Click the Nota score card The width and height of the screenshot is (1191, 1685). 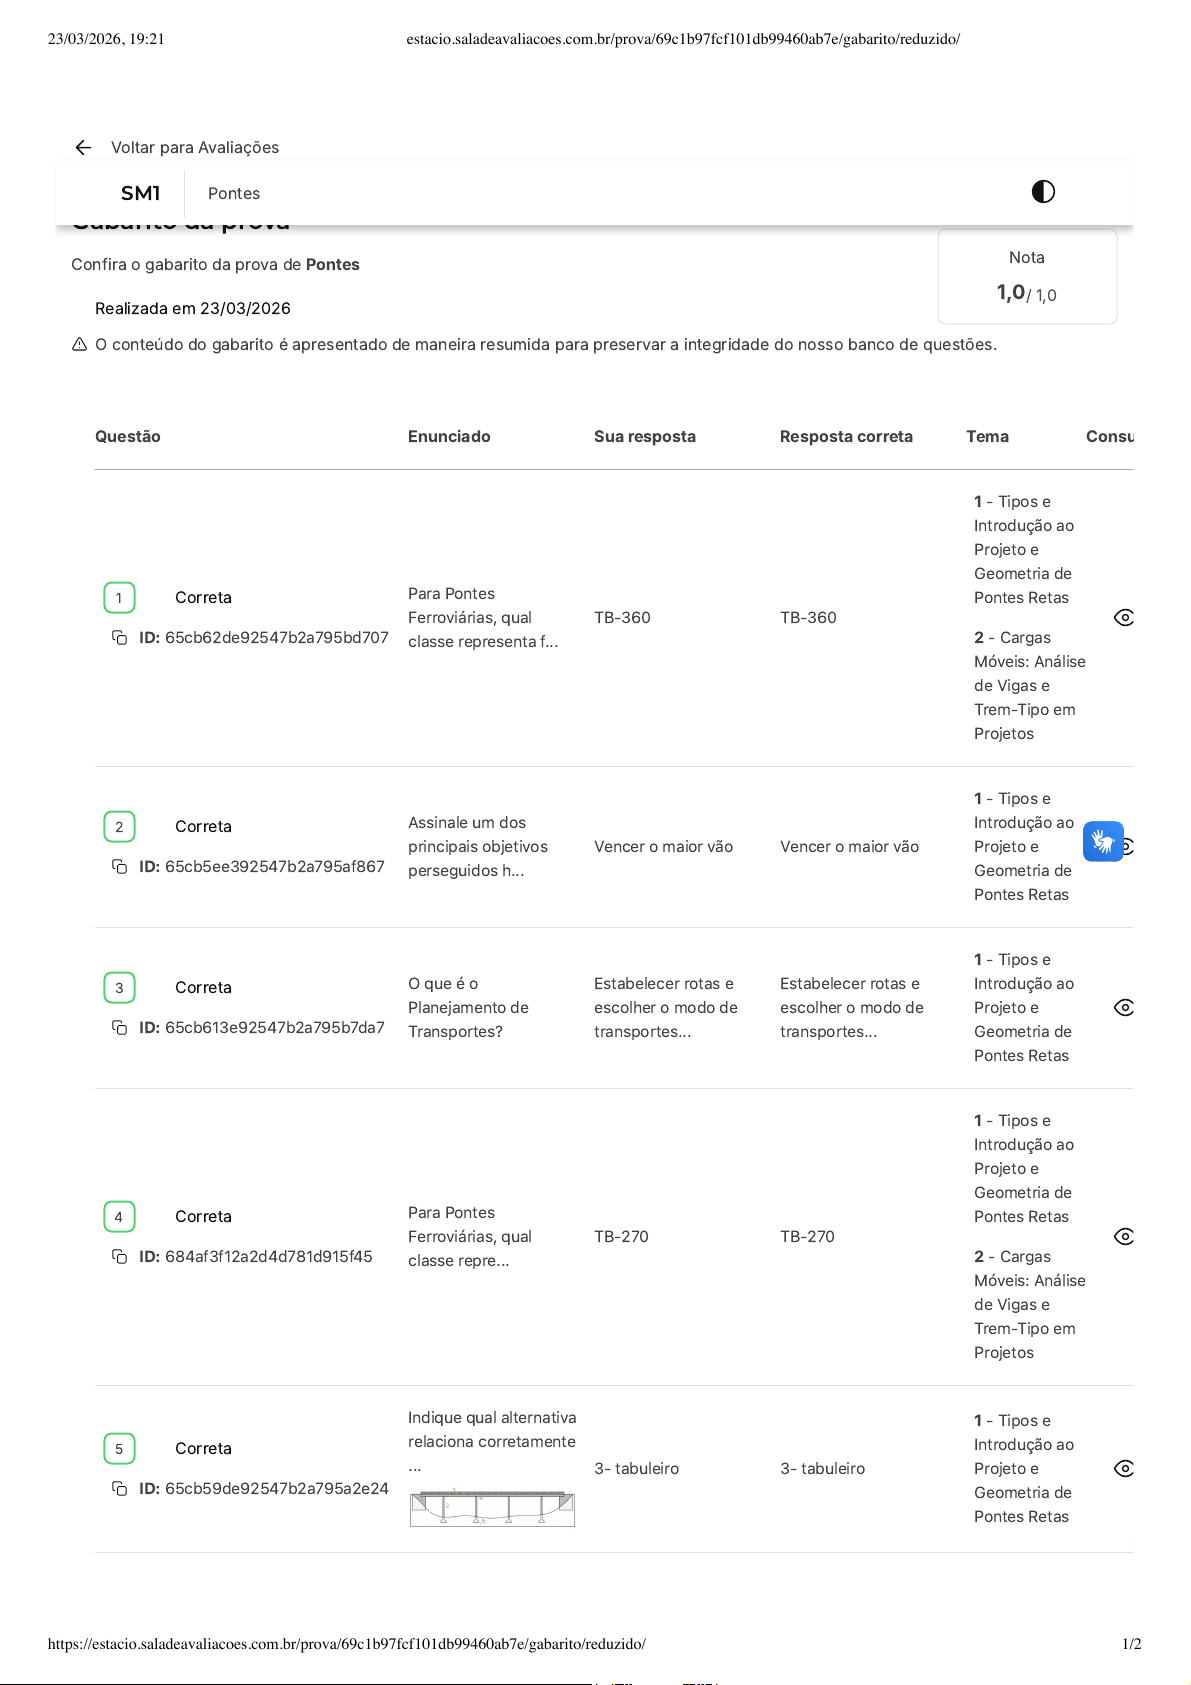click(x=1027, y=277)
